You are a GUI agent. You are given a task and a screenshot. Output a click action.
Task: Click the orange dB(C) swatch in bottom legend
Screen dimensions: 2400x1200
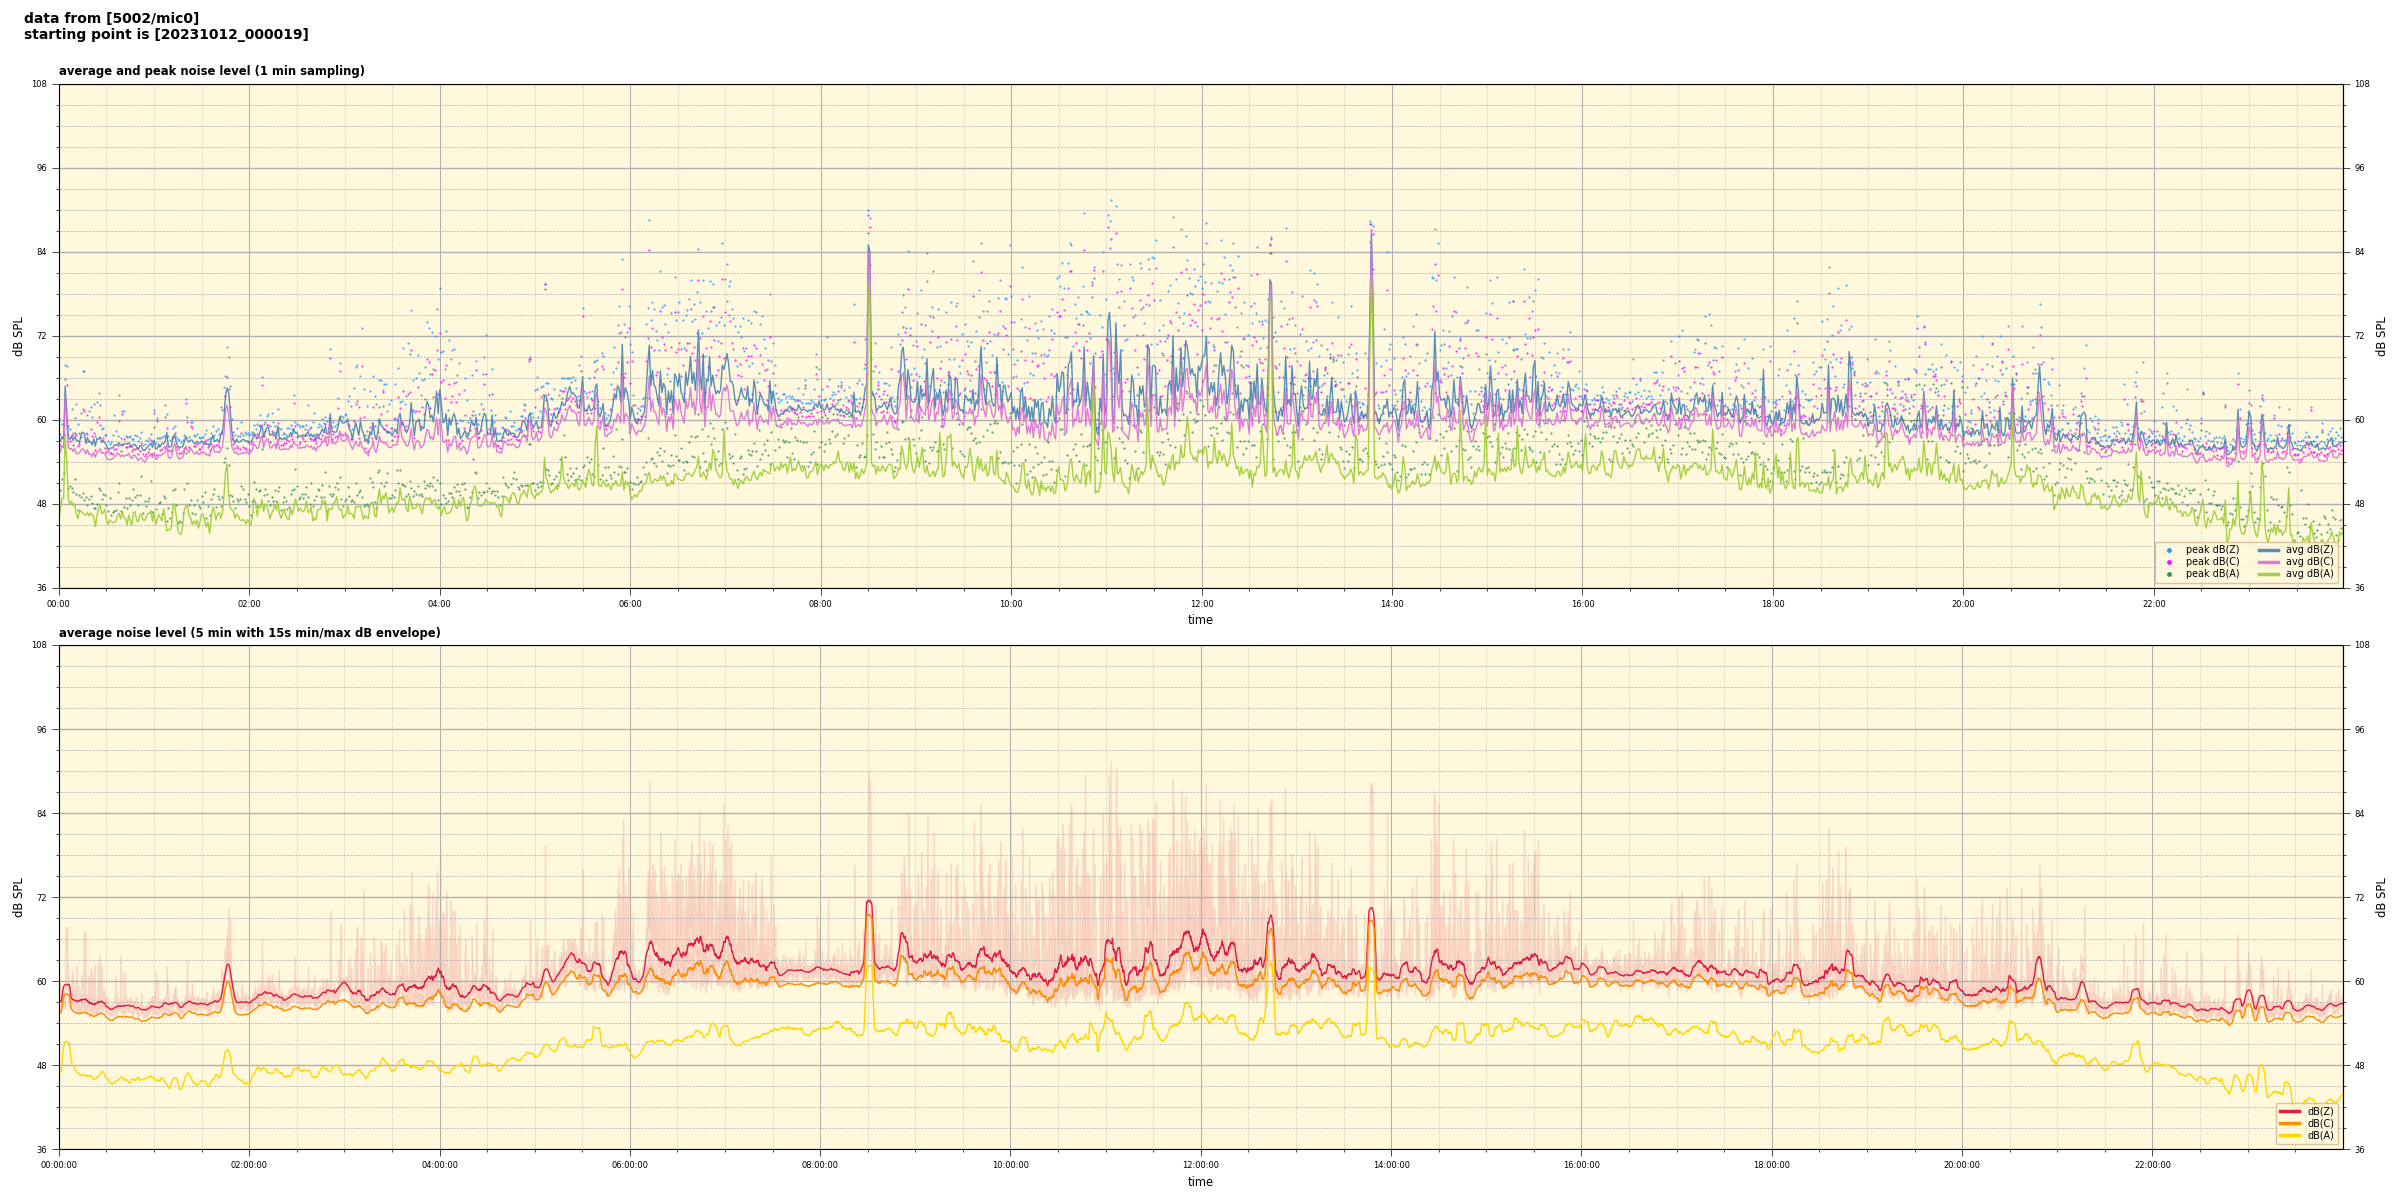2290,1123
